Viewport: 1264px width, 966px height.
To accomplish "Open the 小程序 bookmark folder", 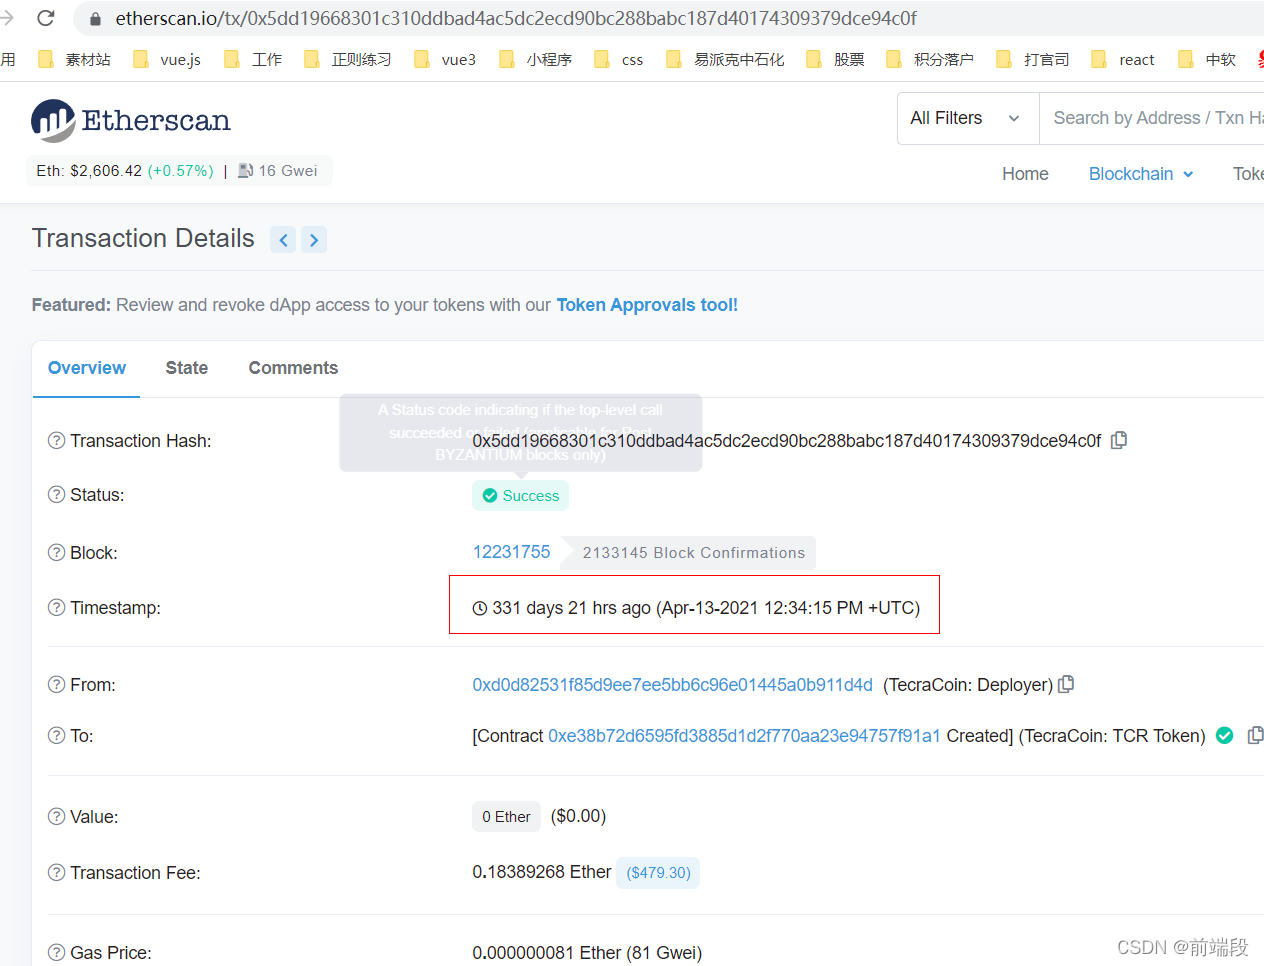I will (535, 59).
